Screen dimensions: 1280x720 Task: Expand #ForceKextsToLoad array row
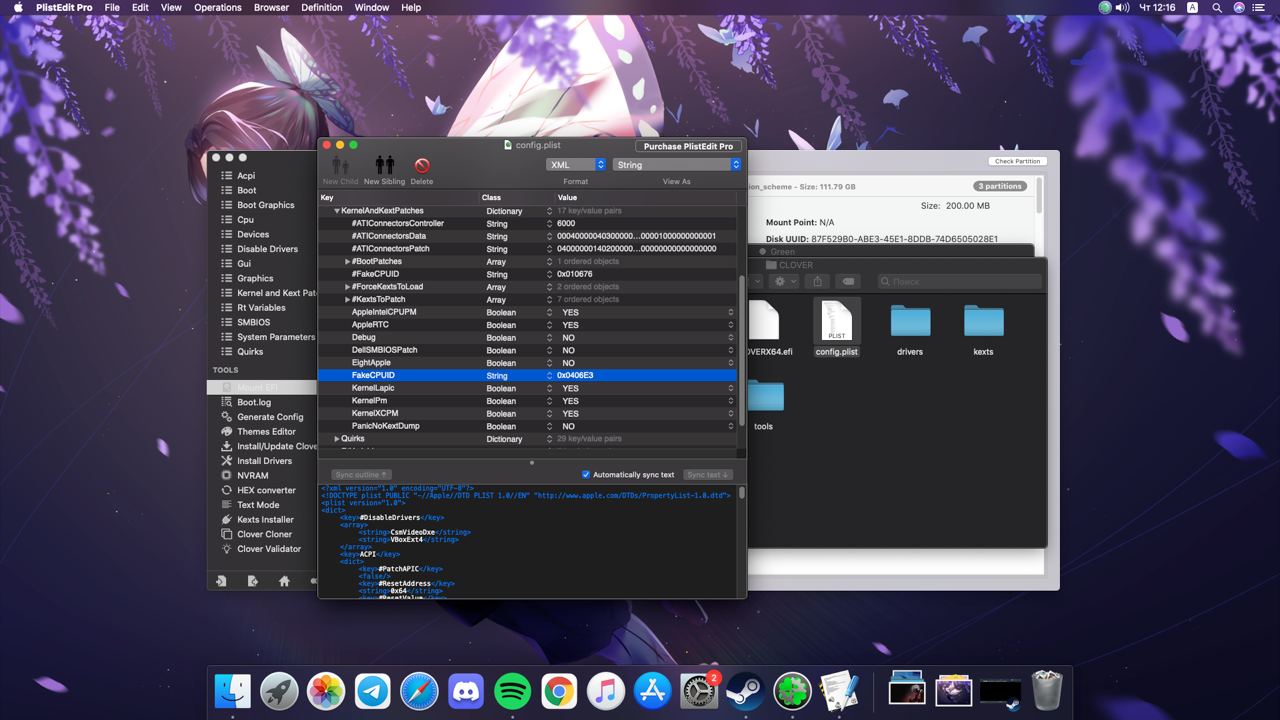[347, 287]
